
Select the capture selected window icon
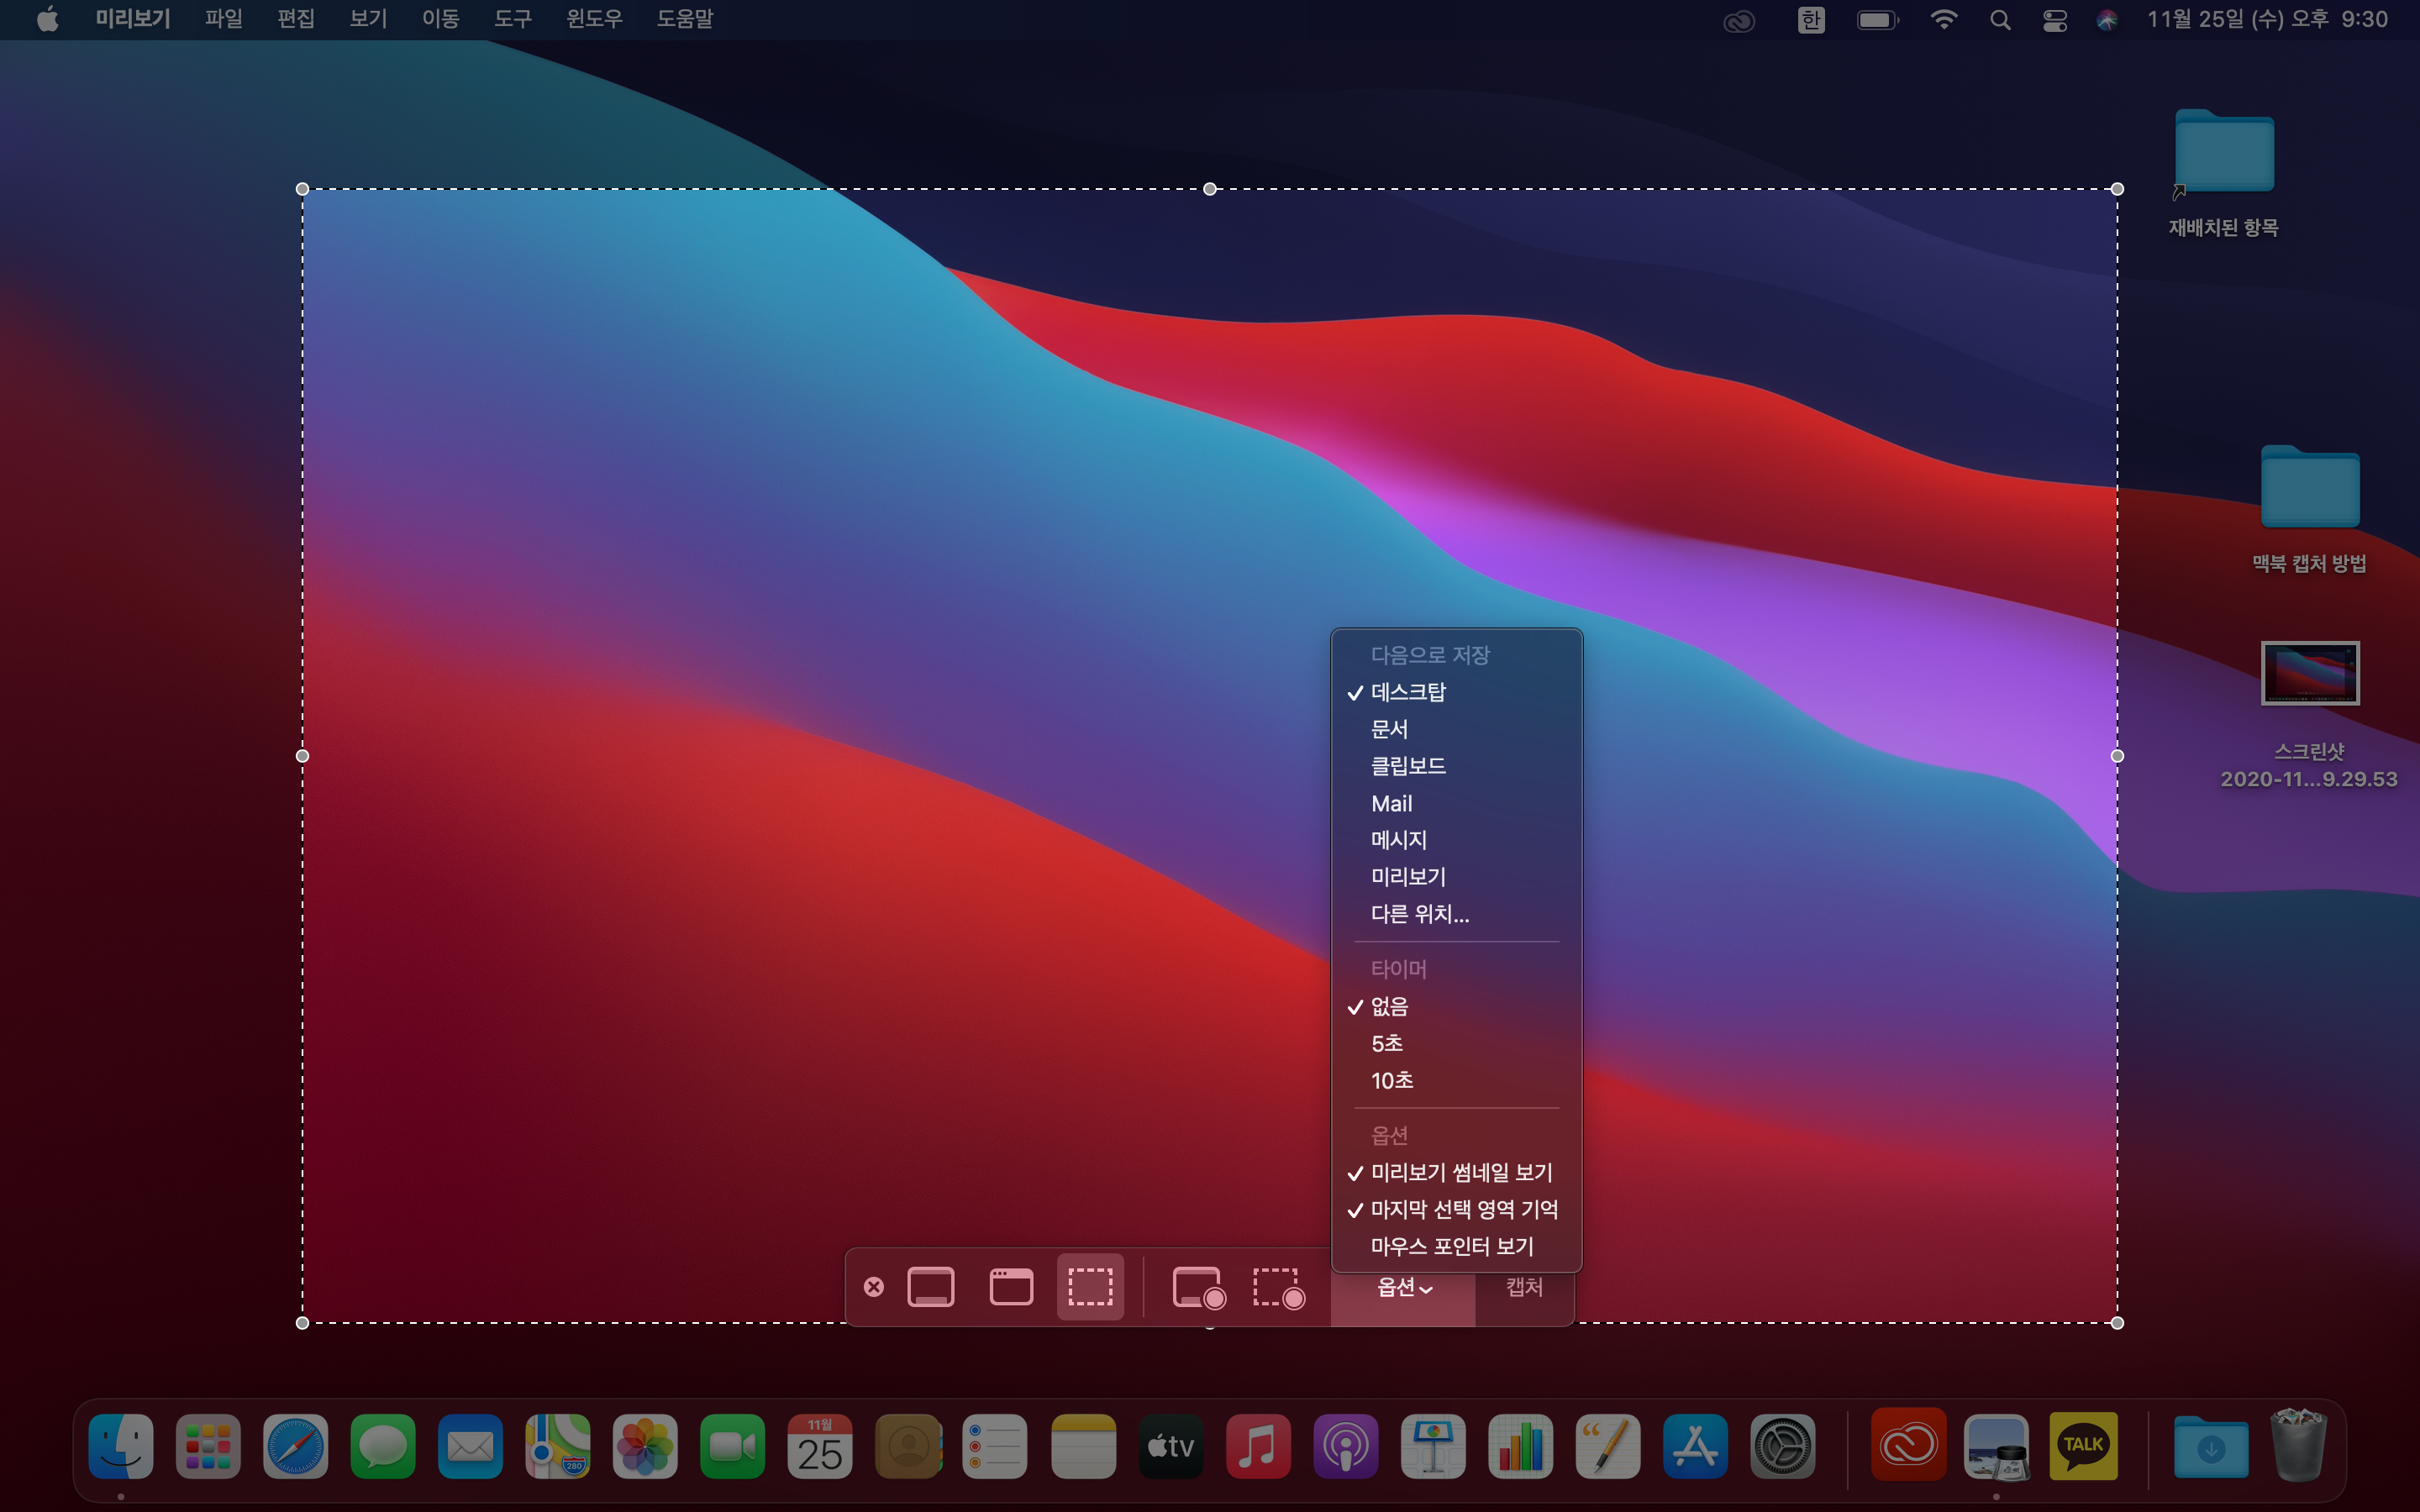coord(1010,1287)
